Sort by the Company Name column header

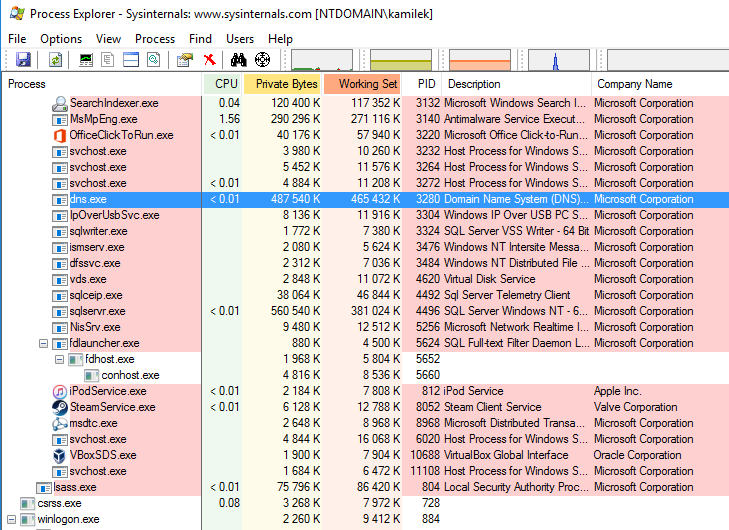(660, 84)
